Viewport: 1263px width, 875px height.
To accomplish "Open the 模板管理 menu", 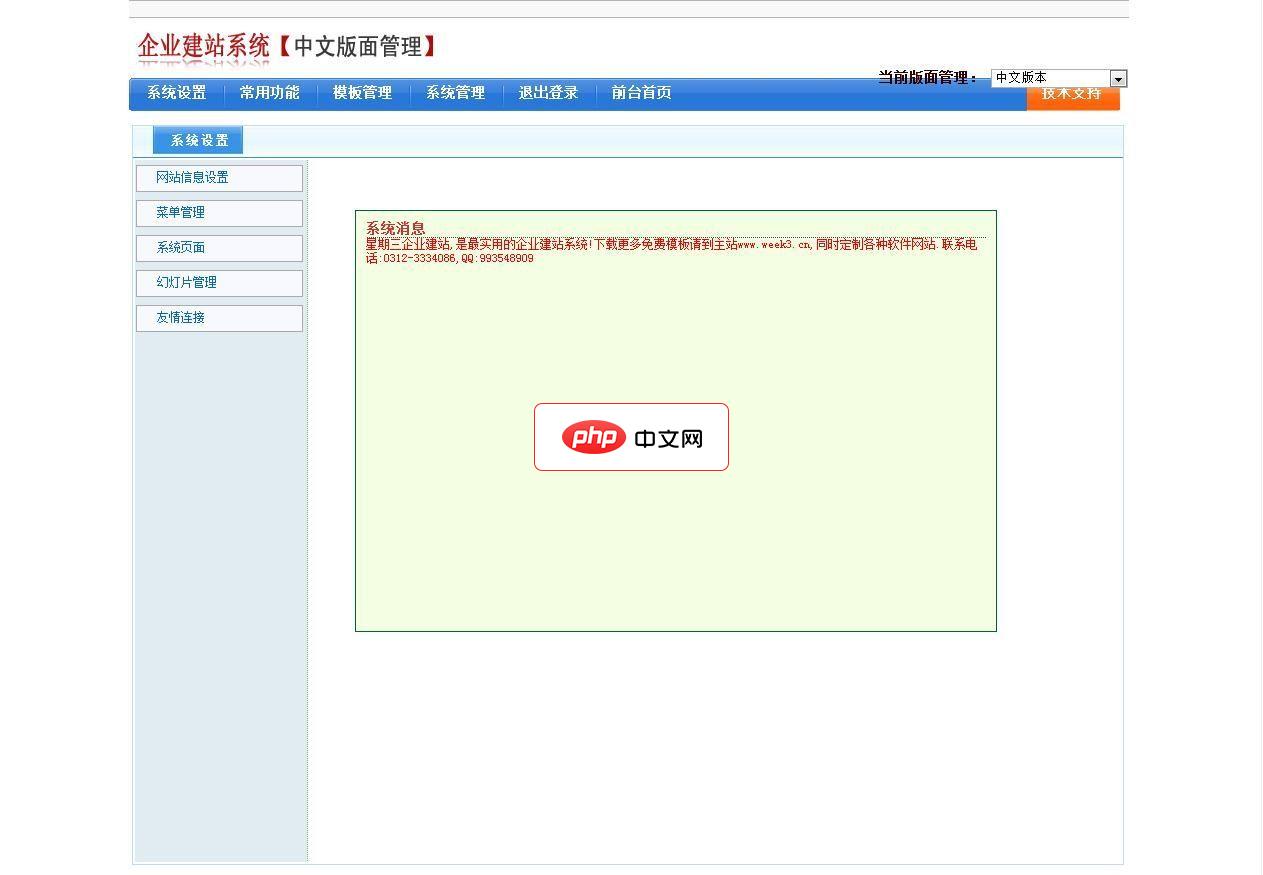I will 363,93.
